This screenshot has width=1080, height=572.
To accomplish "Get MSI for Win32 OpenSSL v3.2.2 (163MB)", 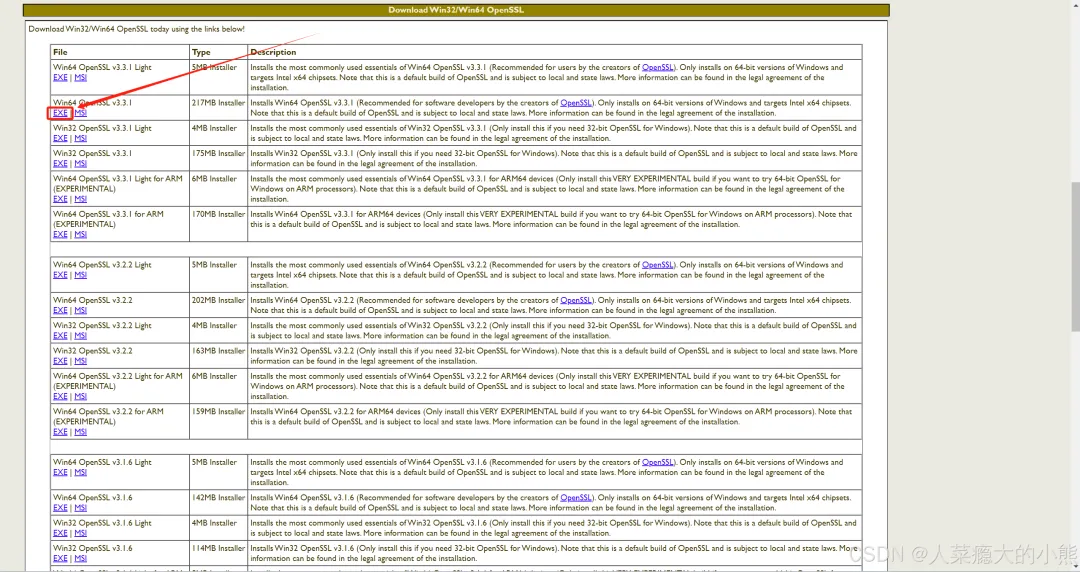I will 81,361.
